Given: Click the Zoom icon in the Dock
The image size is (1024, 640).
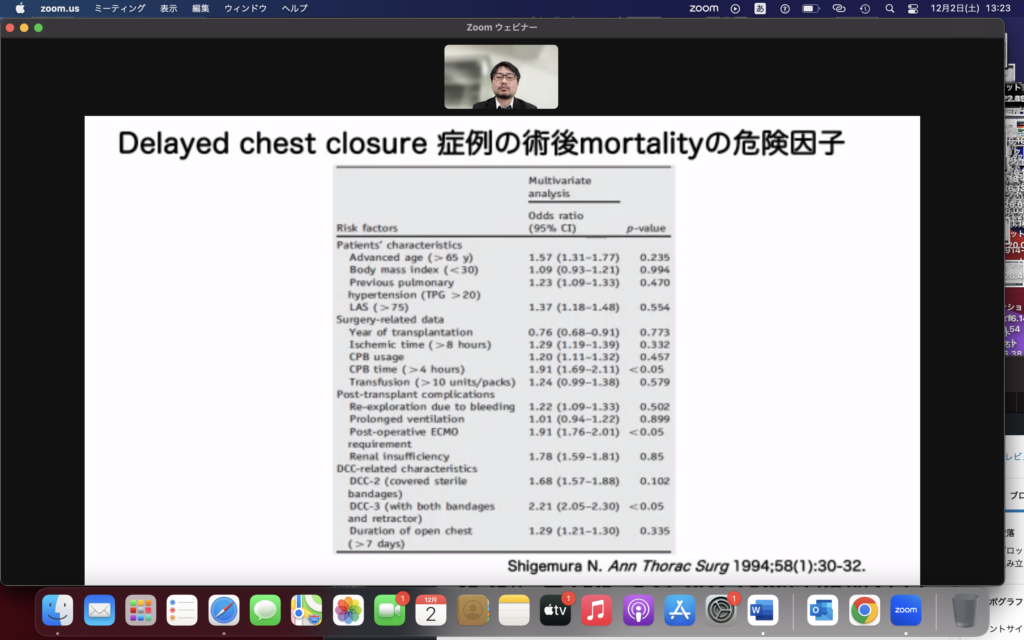Looking at the screenshot, I should [905, 609].
